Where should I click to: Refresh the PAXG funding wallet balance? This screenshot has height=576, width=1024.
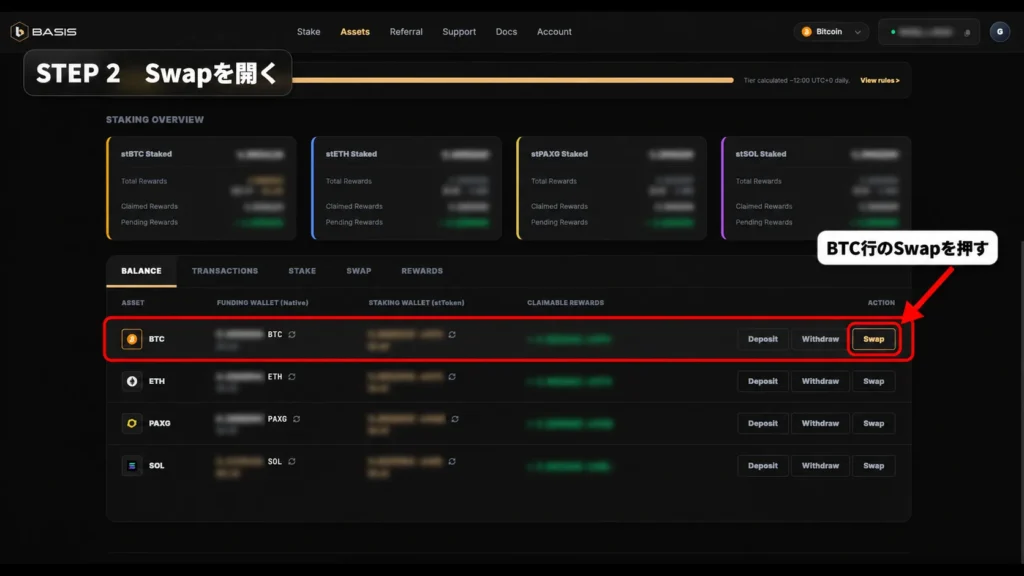pos(296,419)
